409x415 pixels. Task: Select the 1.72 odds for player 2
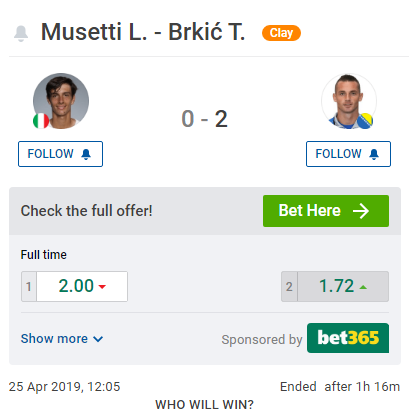click(335, 286)
